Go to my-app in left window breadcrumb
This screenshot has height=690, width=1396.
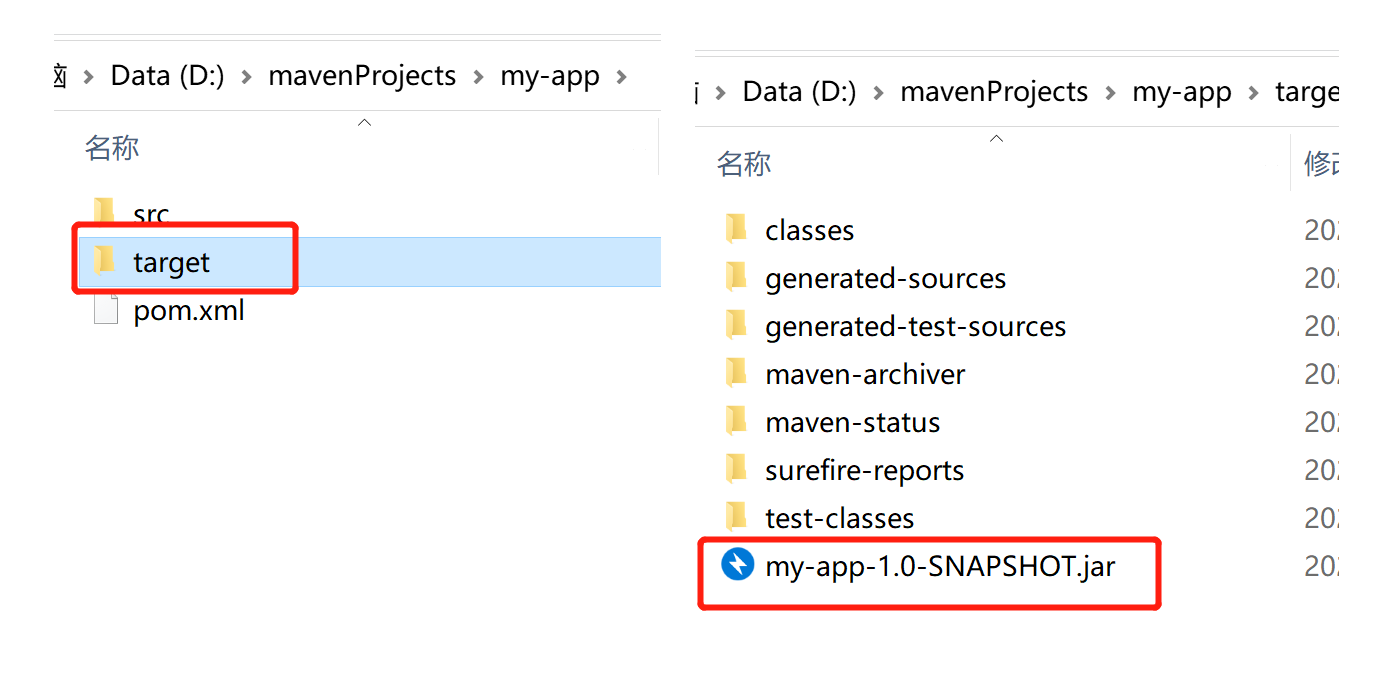(550, 76)
